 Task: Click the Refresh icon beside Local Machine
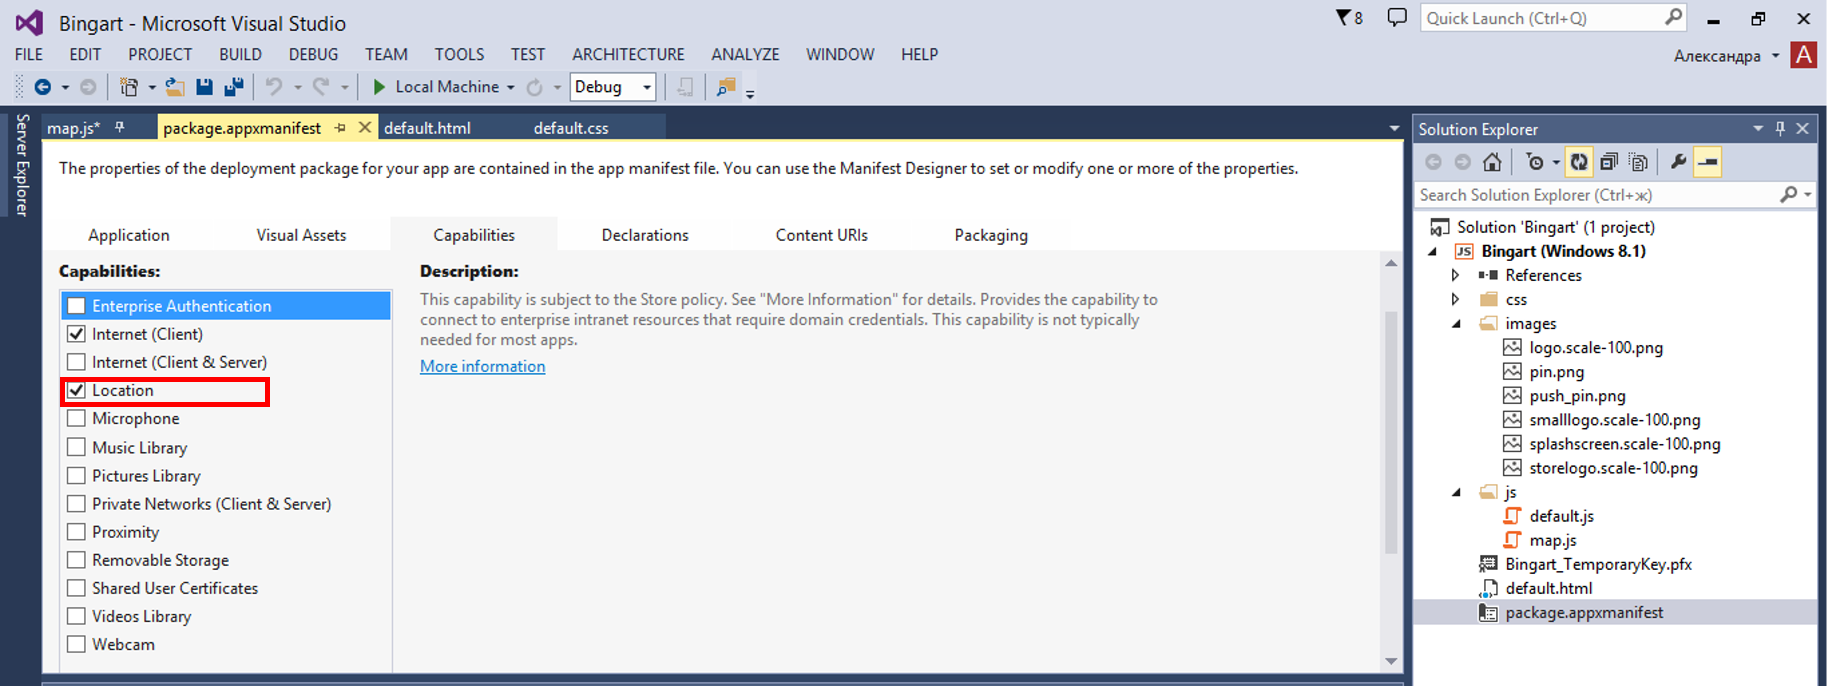535,87
